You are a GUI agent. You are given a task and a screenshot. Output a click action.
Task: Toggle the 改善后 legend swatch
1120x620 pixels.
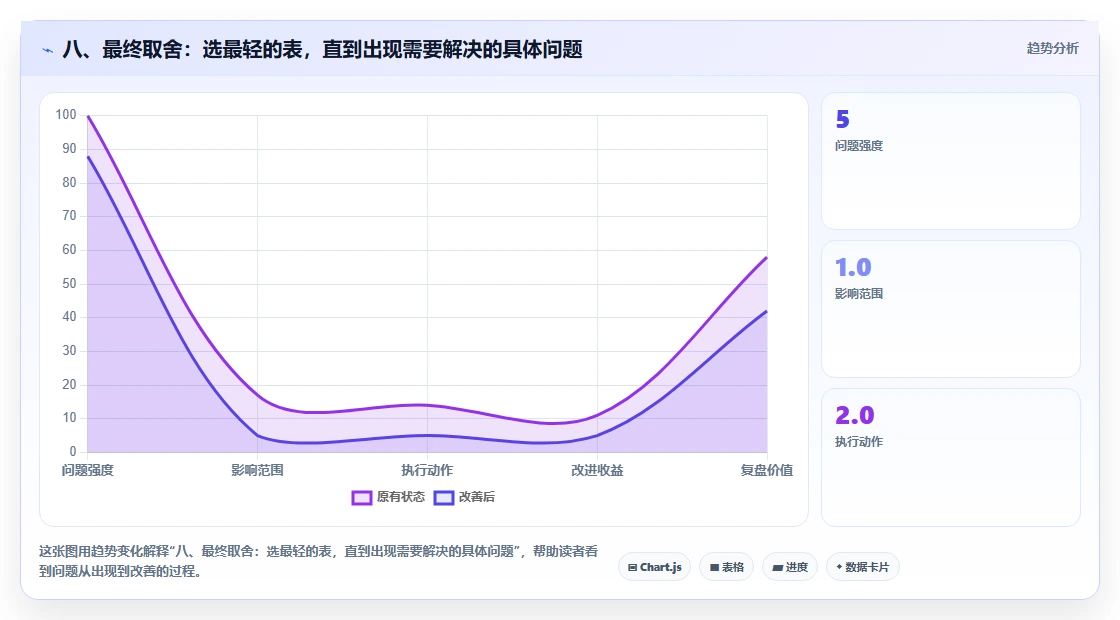(444, 497)
